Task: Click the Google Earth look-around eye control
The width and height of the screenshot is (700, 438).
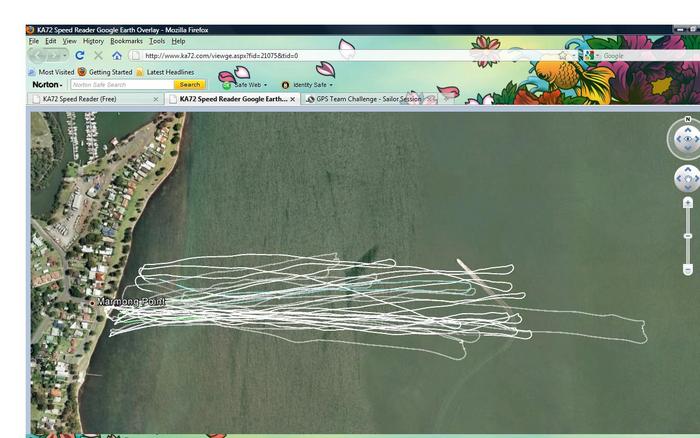Action: tap(687, 140)
